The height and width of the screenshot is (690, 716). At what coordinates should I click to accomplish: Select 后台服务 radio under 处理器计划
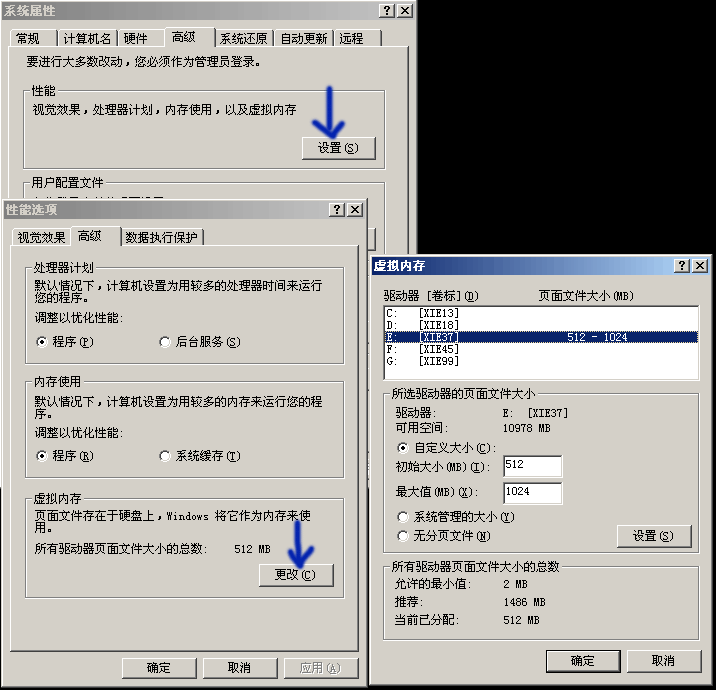[165, 342]
